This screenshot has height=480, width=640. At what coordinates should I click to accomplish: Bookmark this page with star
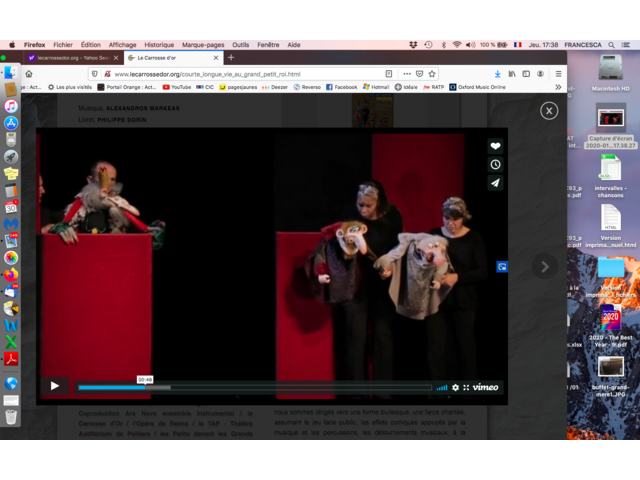coord(432,74)
